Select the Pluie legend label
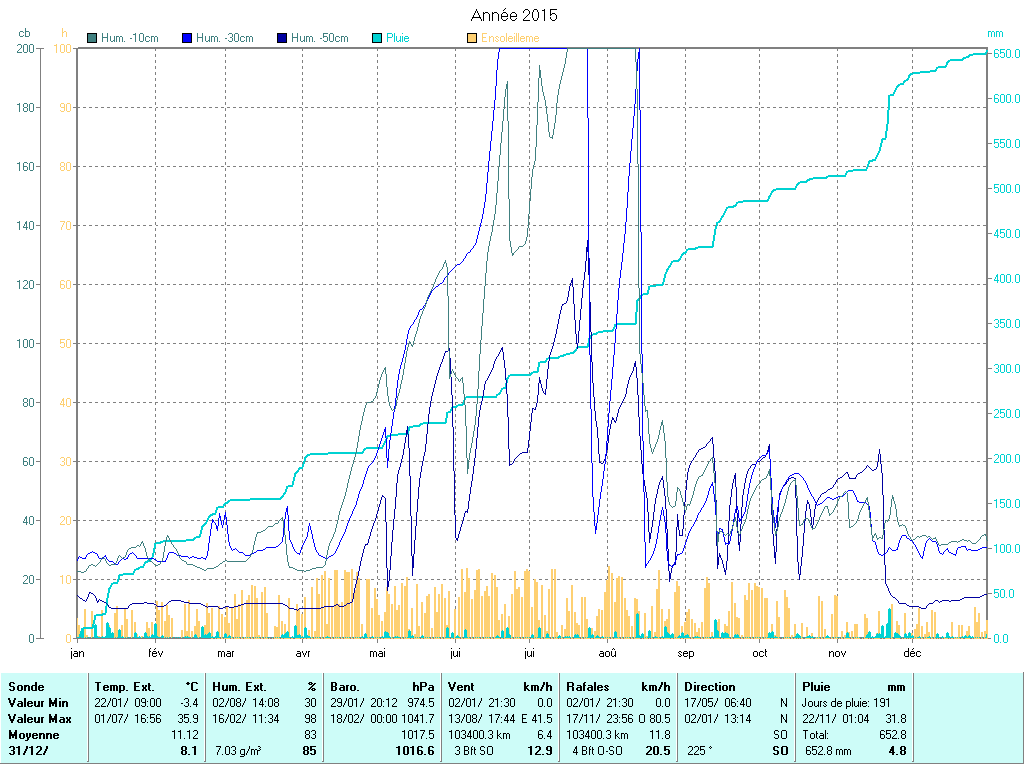1024x764 pixels. click(x=398, y=38)
